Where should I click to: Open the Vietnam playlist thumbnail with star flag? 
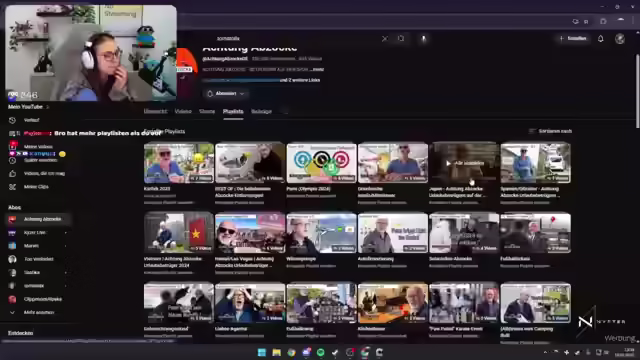coord(178,233)
